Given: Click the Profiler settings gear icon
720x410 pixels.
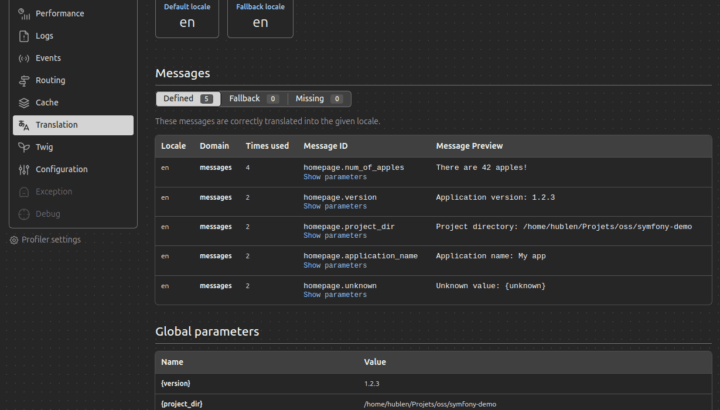Looking at the screenshot, I should [x=14, y=240].
